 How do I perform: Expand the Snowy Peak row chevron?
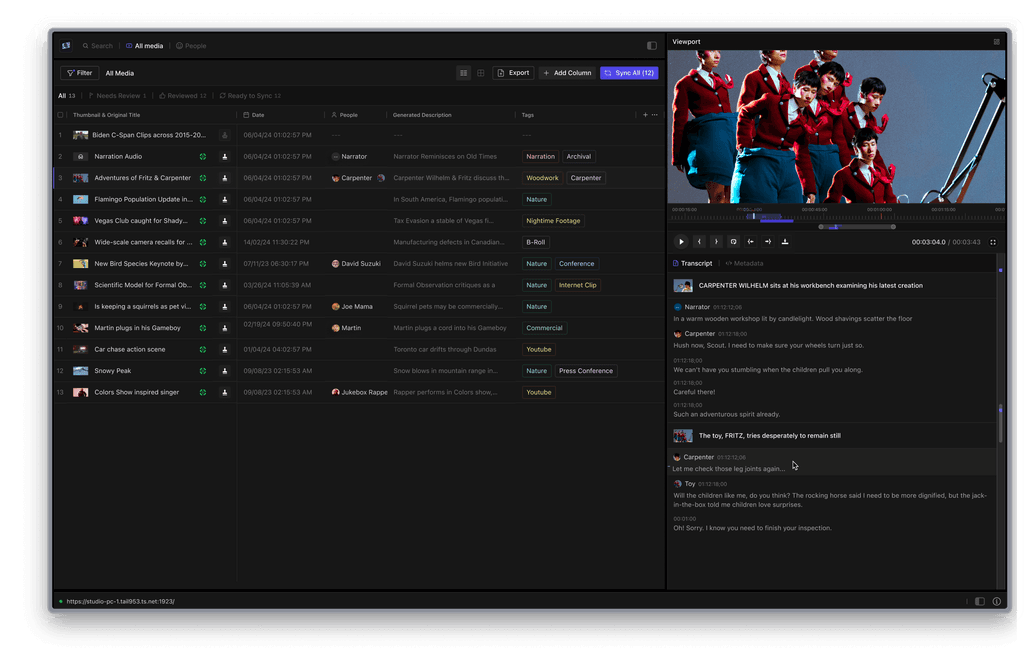coord(58,370)
